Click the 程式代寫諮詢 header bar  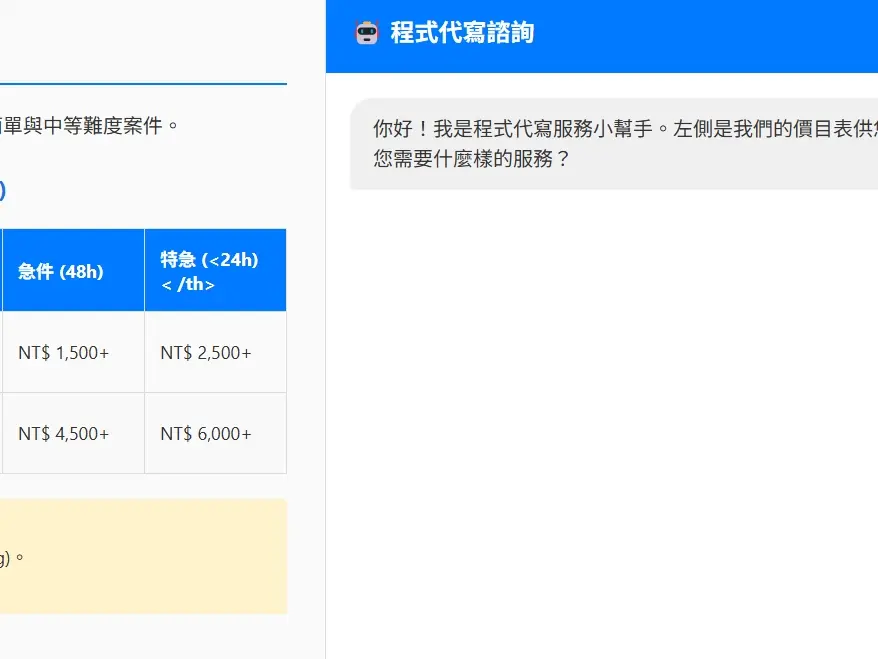coord(600,32)
